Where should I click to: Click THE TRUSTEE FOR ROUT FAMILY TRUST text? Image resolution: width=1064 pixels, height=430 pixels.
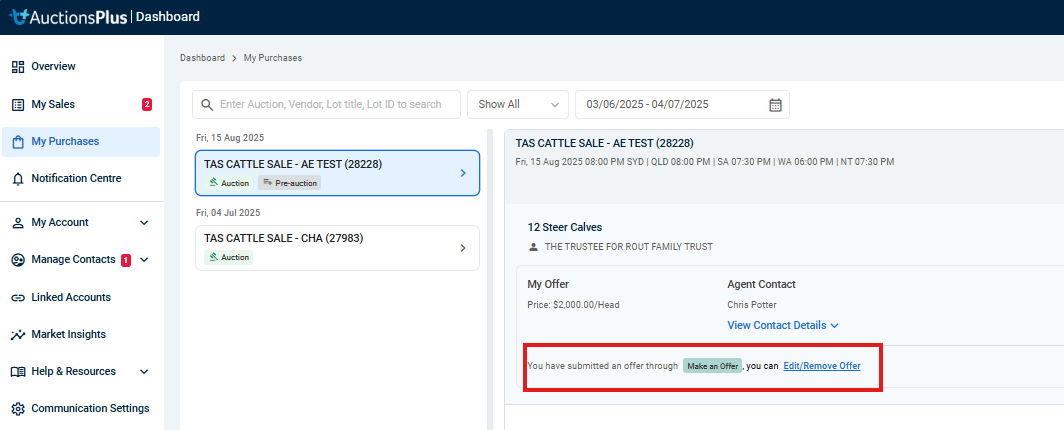click(629, 247)
